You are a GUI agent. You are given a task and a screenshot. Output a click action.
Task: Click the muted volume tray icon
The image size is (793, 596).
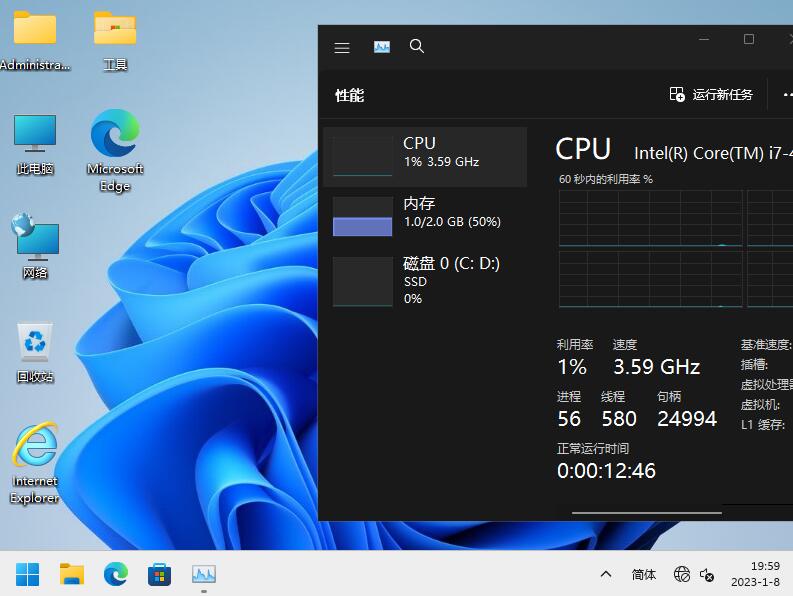(707, 574)
